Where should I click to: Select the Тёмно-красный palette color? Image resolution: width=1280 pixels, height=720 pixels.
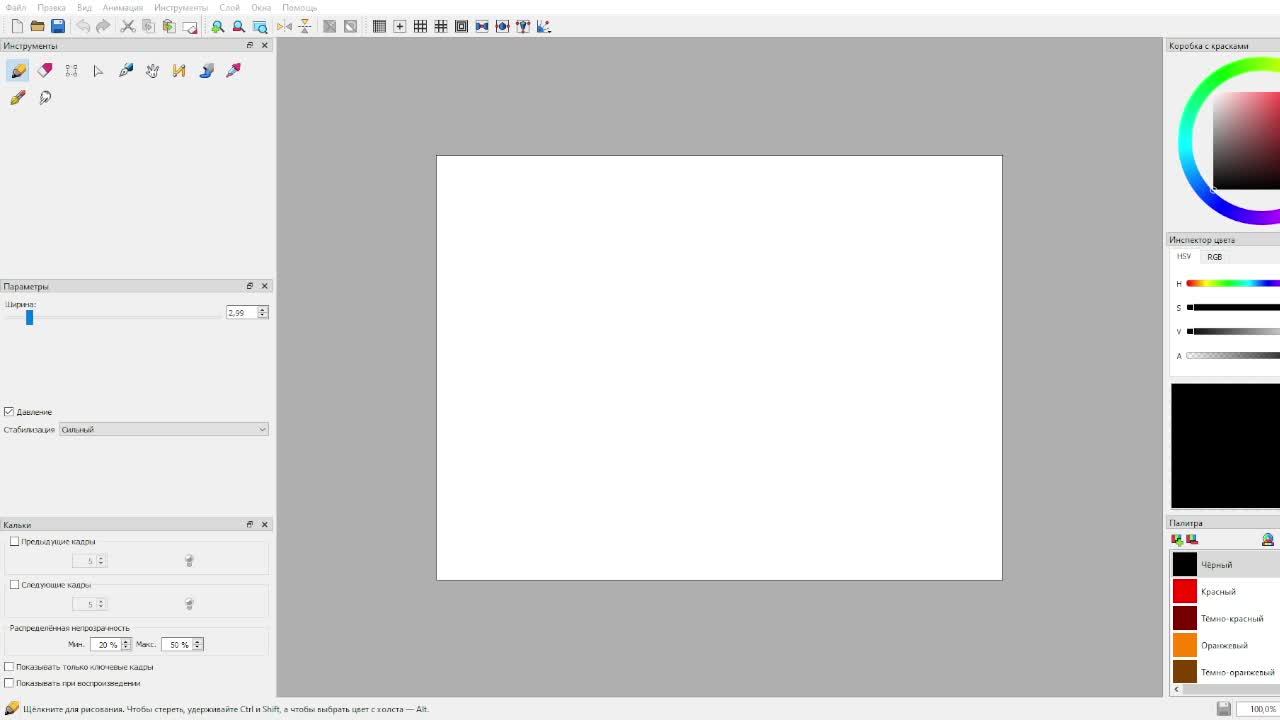(x=1226, y=618)
